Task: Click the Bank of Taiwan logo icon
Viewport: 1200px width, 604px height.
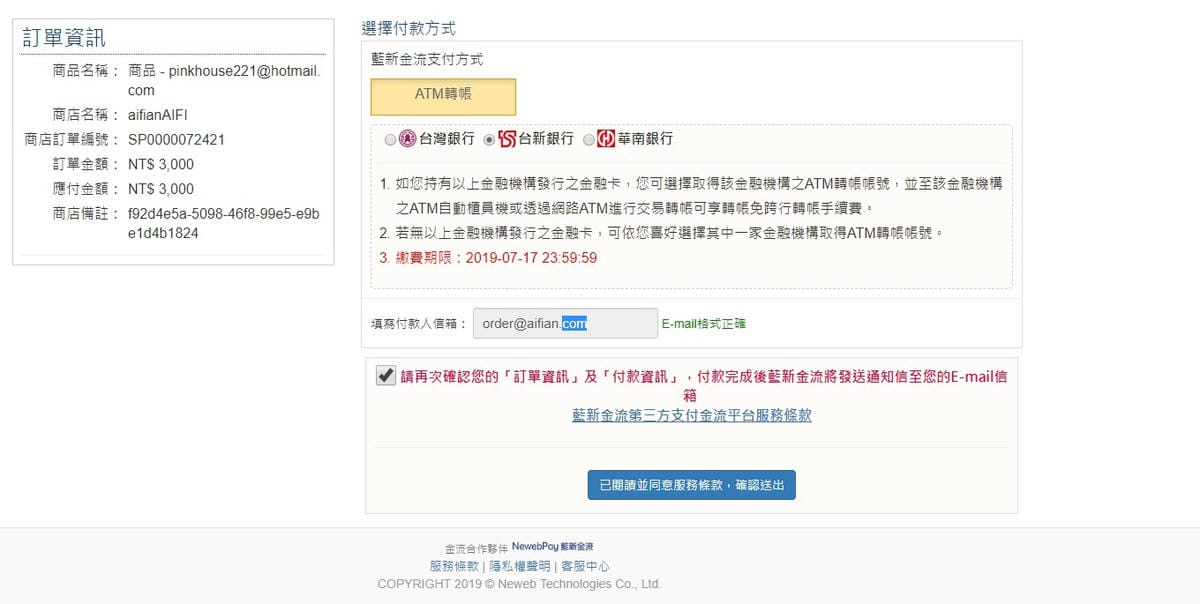Action: [x=407, y=139]
